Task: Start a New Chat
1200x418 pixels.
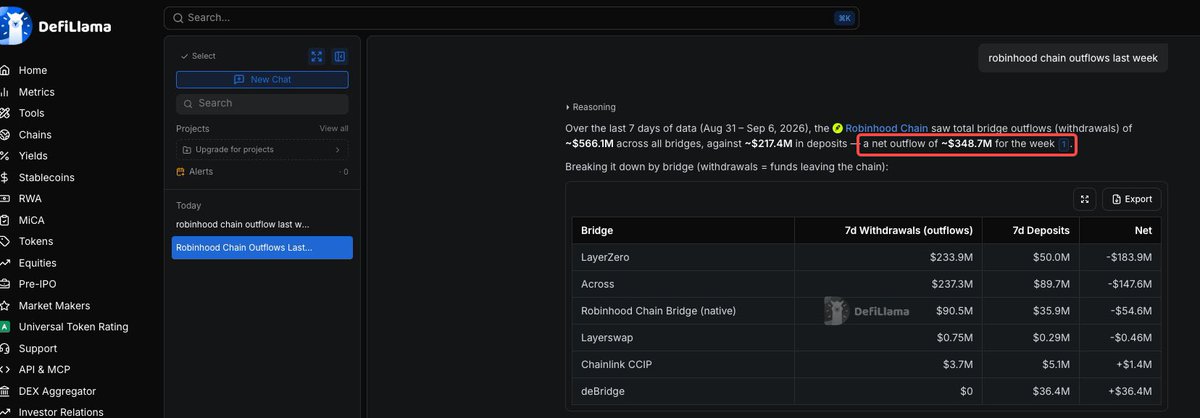Action: [x=262, y=79]
